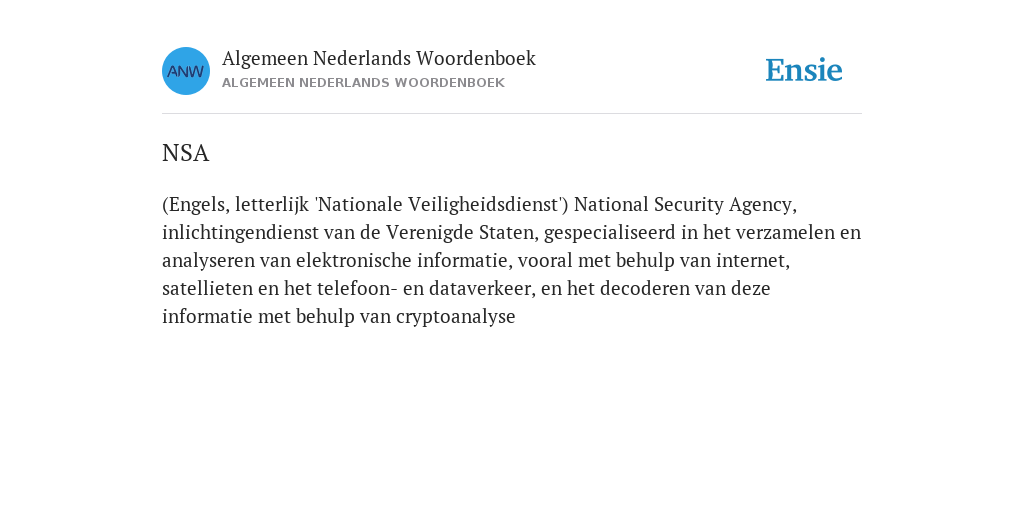Click the Algemeen Nederlands Woordenboek title

tap(379, 58)
